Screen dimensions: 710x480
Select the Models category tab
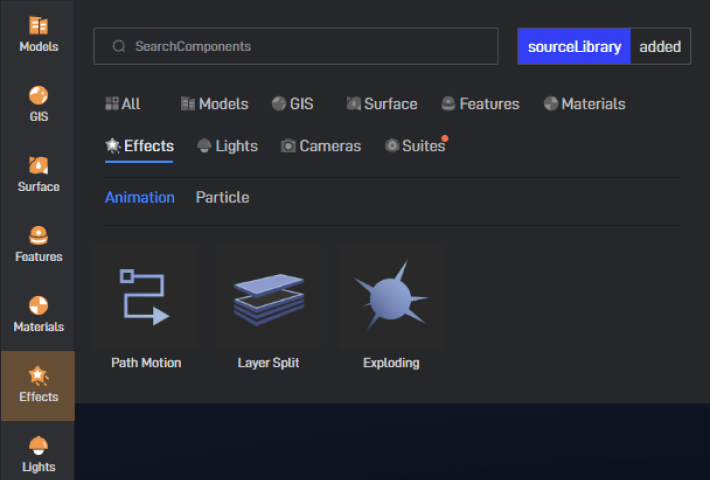(214, 104)
